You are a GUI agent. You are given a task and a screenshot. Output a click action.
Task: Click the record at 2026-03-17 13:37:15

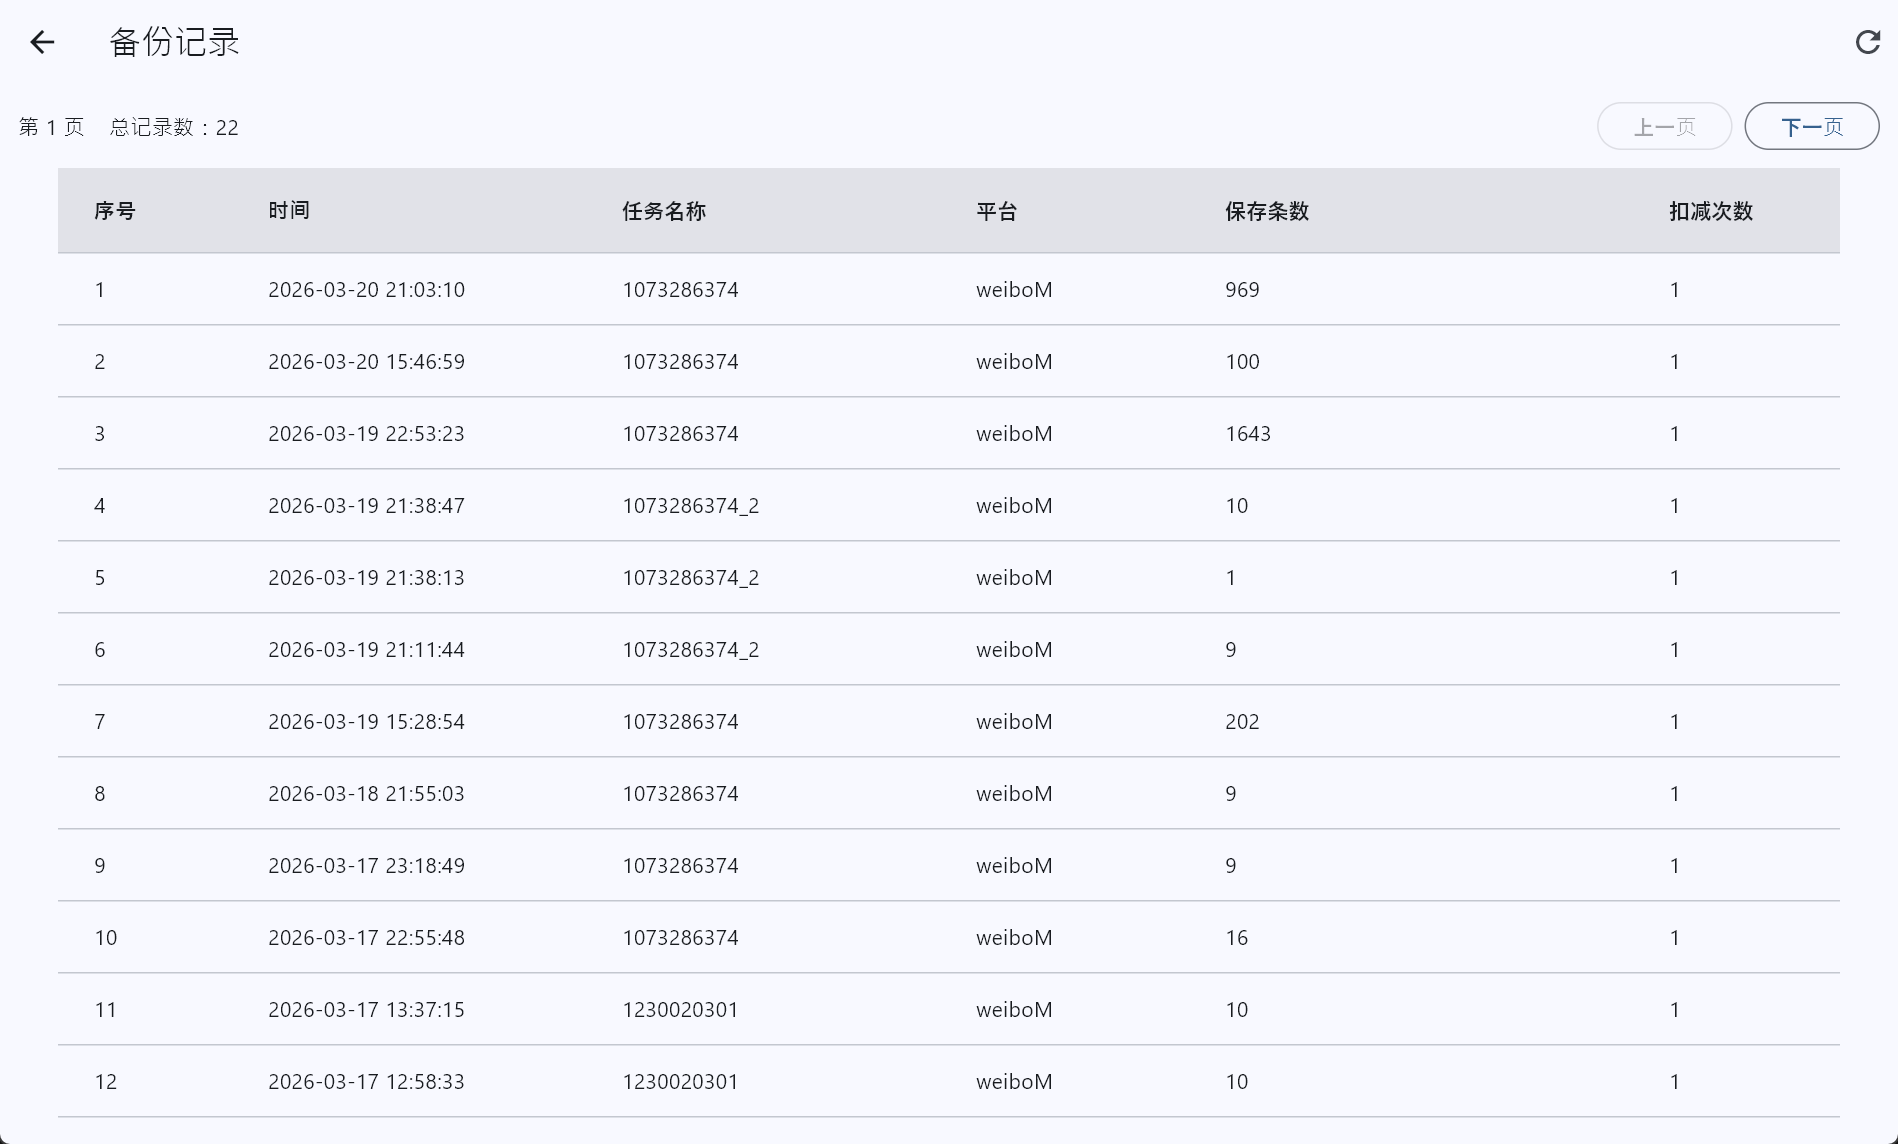click(366, 1010)
